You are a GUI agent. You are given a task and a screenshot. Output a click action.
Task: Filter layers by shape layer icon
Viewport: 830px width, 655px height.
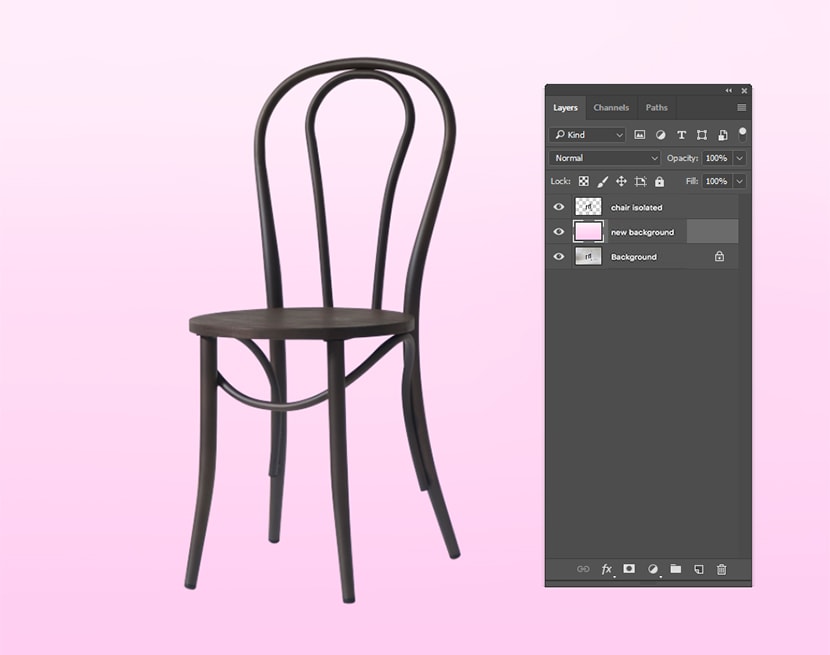pyautogui.click(x=702, y=135)
